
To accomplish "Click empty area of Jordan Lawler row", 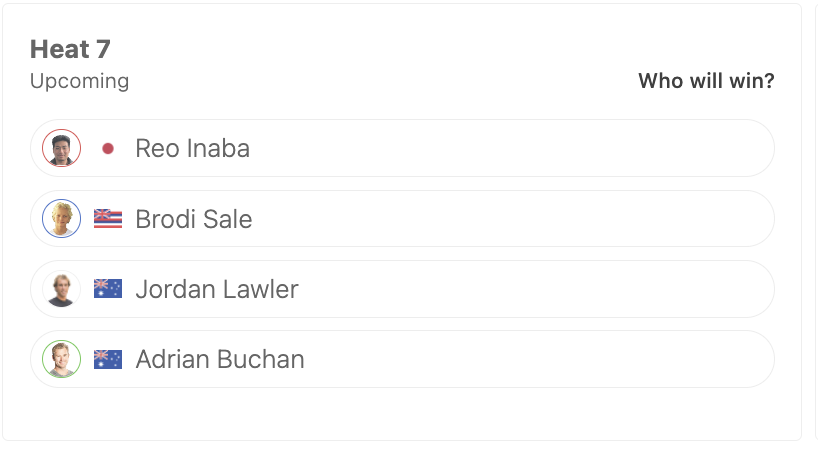I will point(537,289).
